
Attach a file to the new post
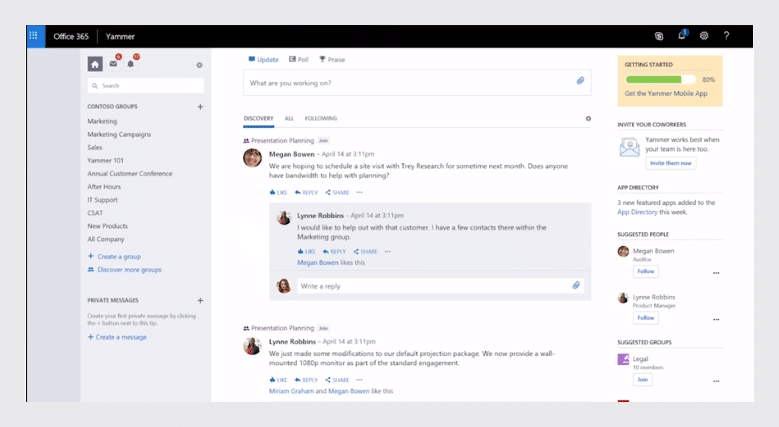tap(580, 81)
